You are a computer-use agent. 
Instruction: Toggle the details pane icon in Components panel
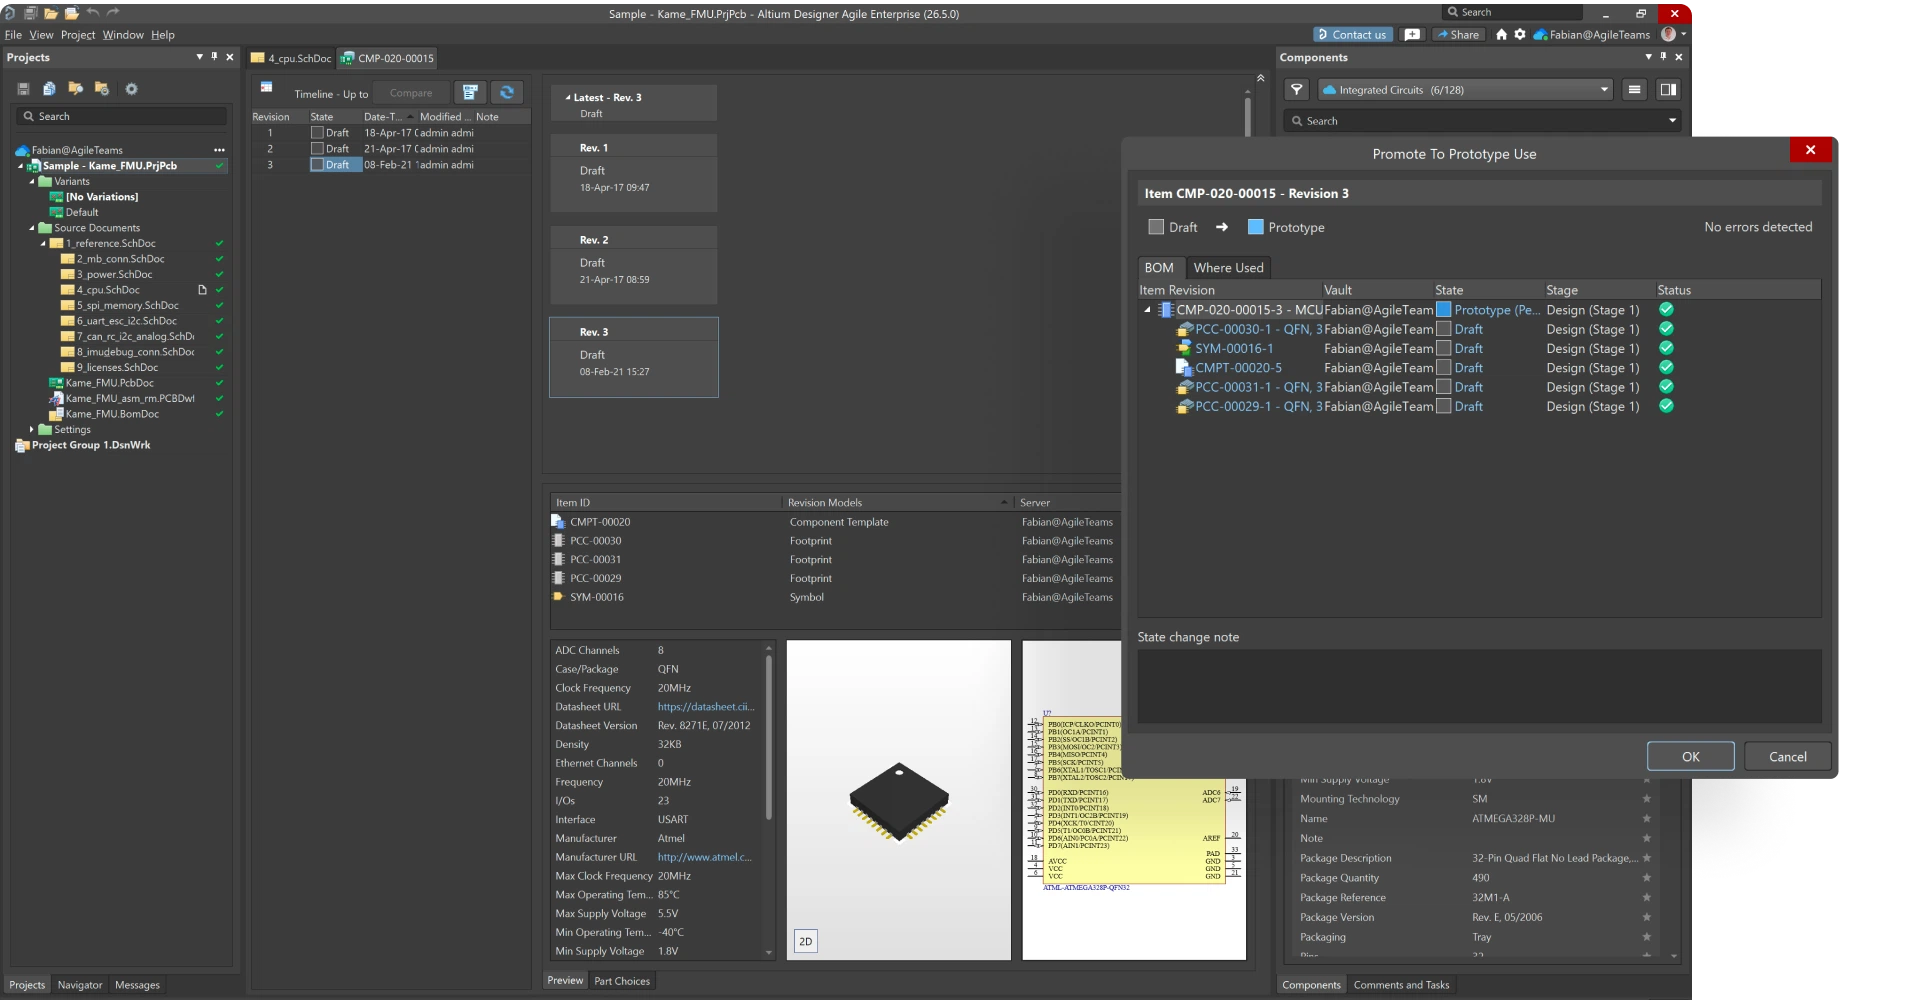(1668, 90)
